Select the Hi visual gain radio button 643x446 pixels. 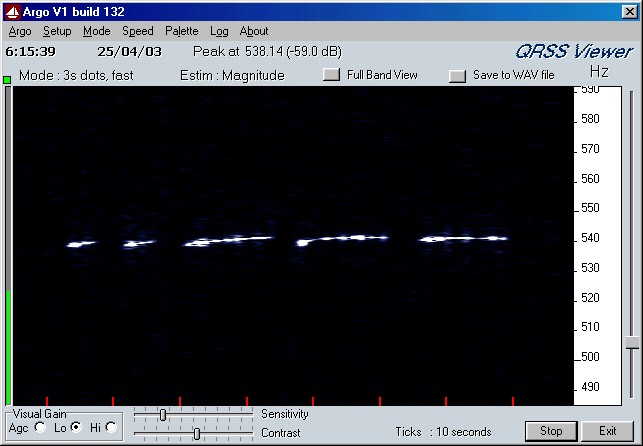coord(111,428)
